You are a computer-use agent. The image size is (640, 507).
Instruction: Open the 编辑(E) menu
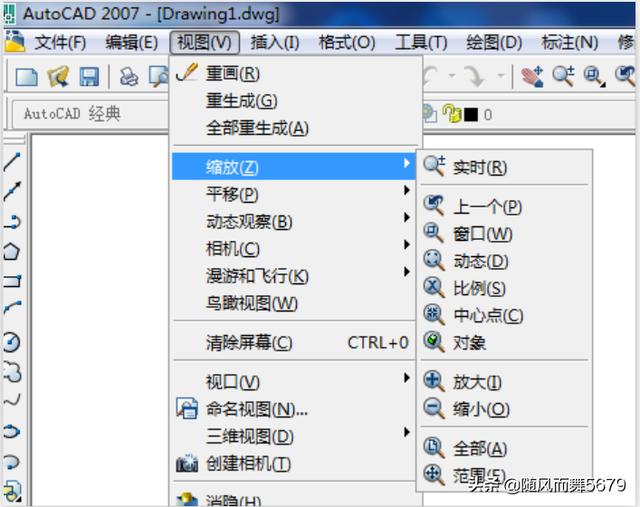(131, 42)
